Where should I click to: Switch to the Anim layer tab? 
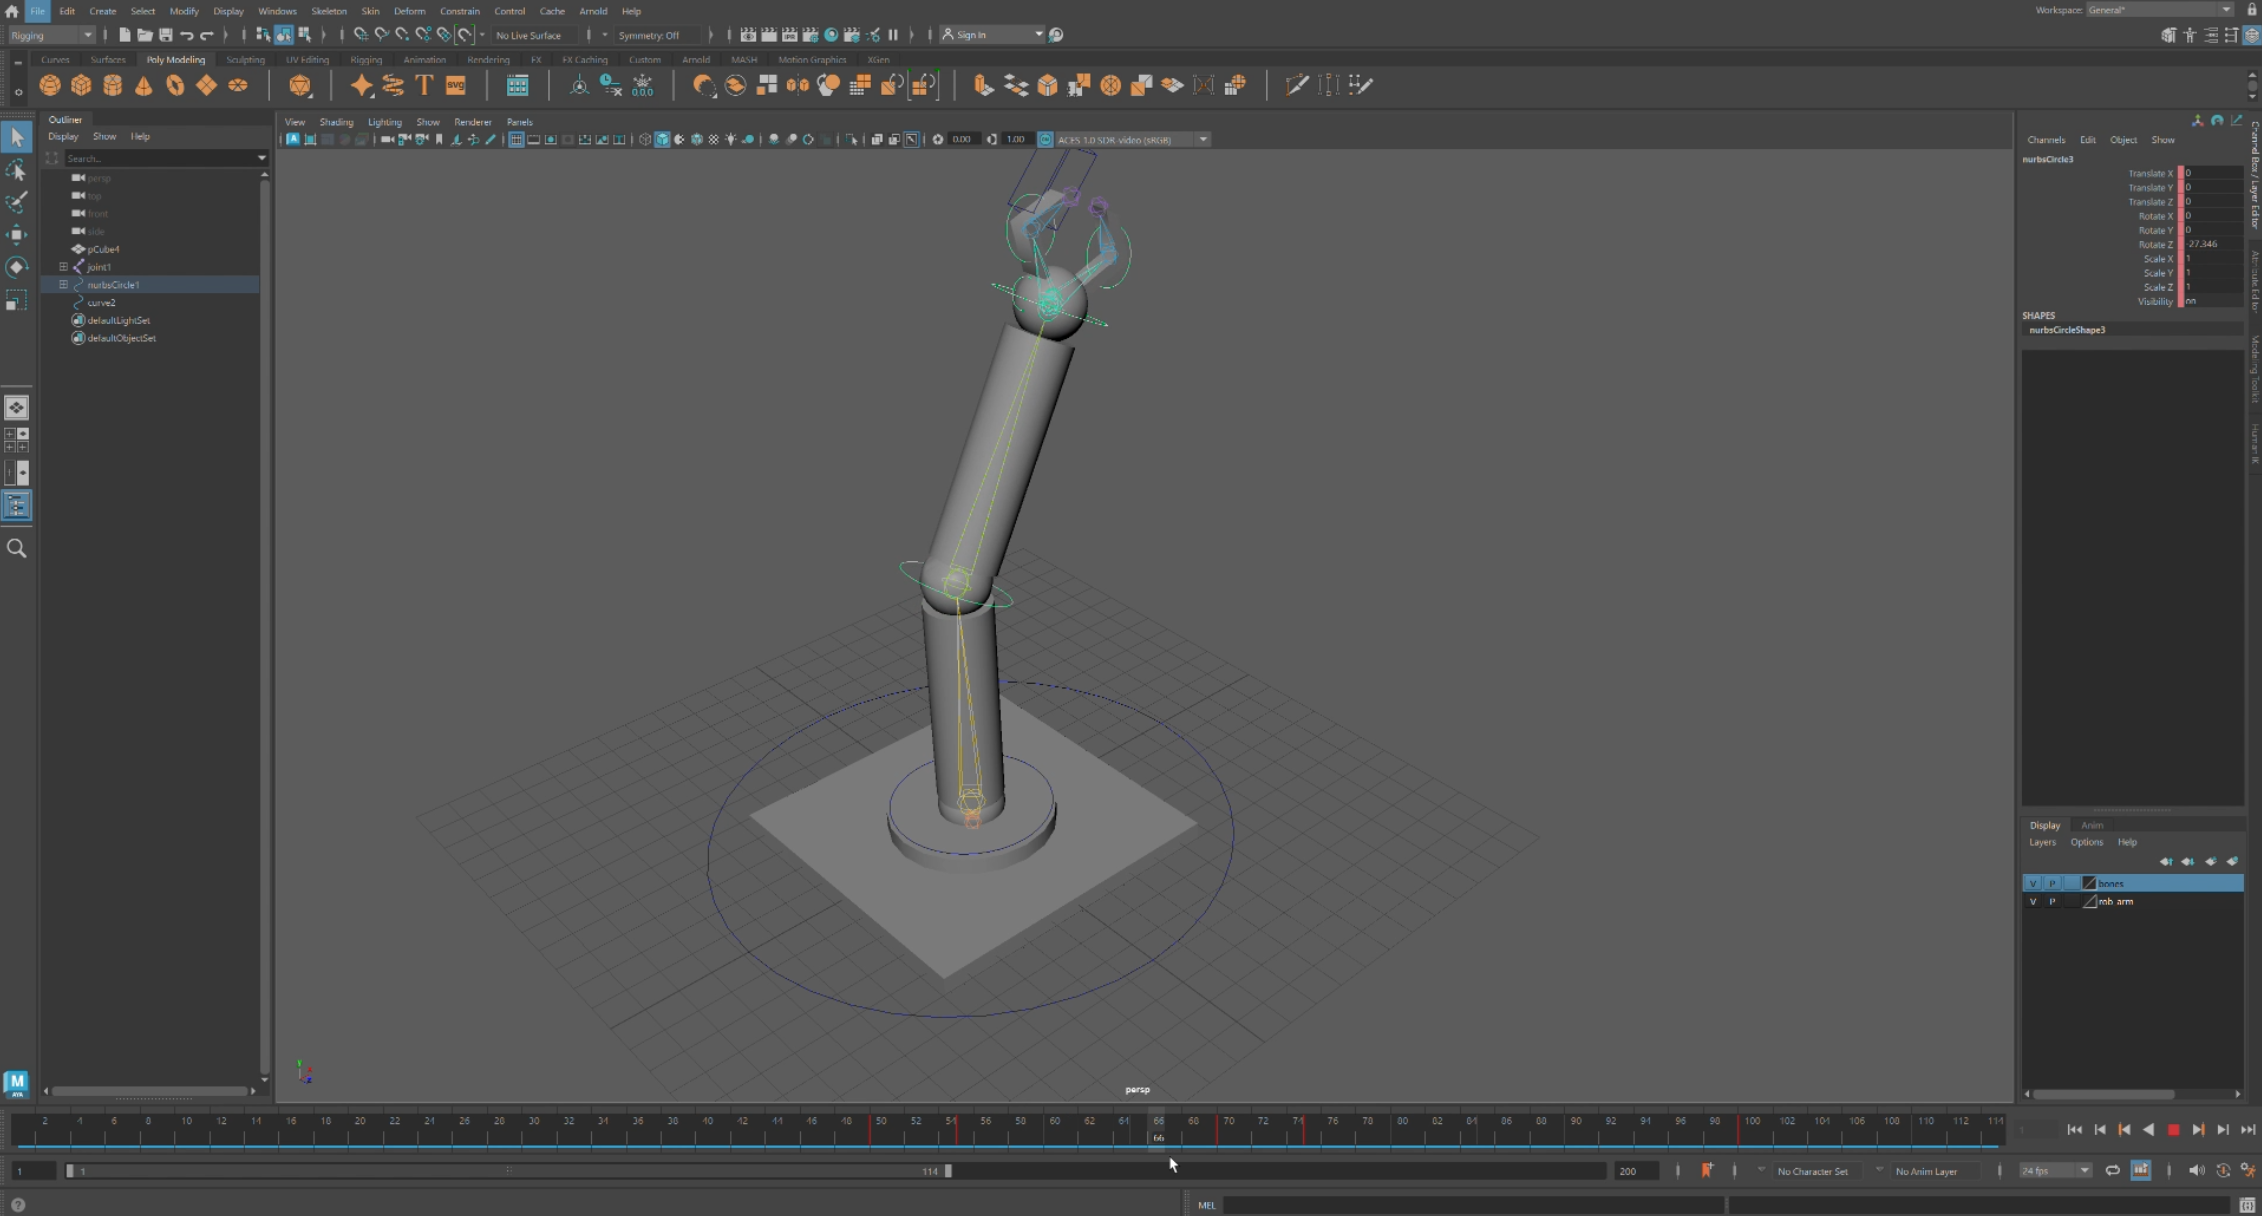click(2091, 825)
